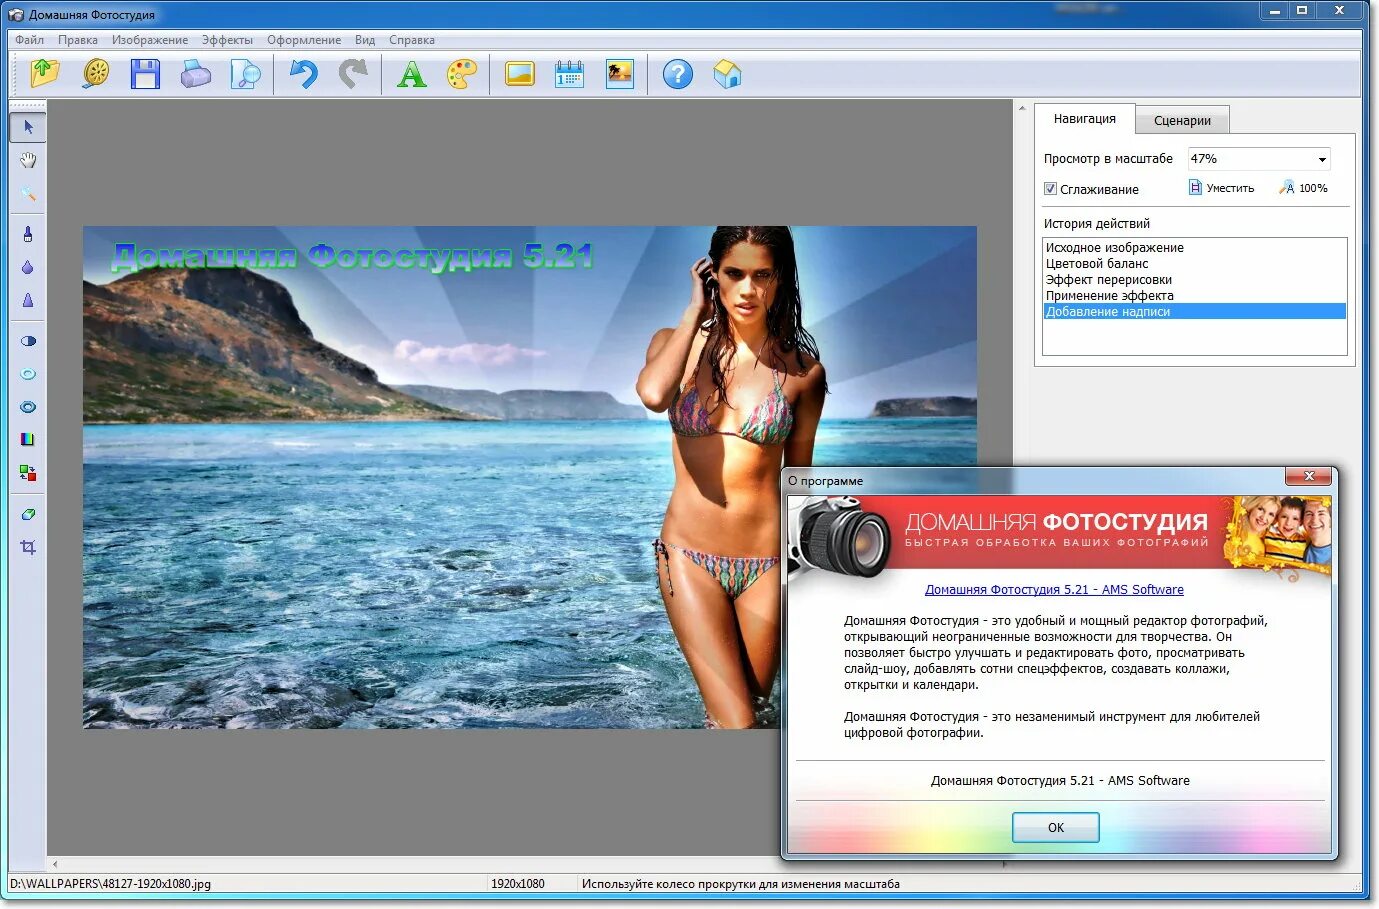
Task: Open help with the blue question mark icon
Action: coord(677,73)
